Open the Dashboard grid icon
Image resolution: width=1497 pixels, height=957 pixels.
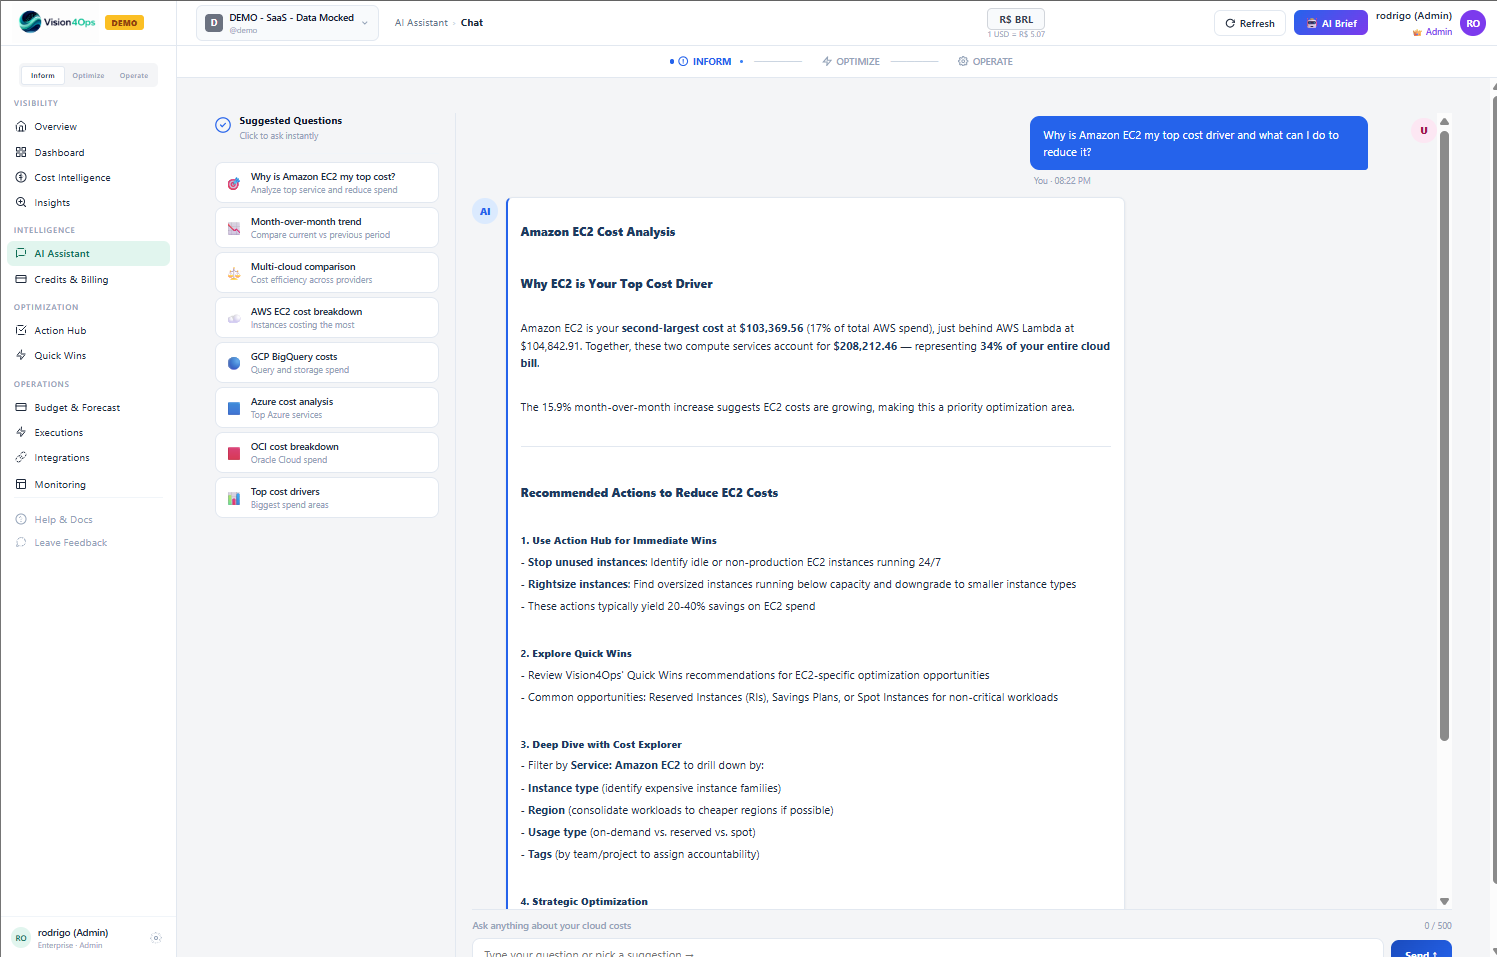(x=21, y=152)
